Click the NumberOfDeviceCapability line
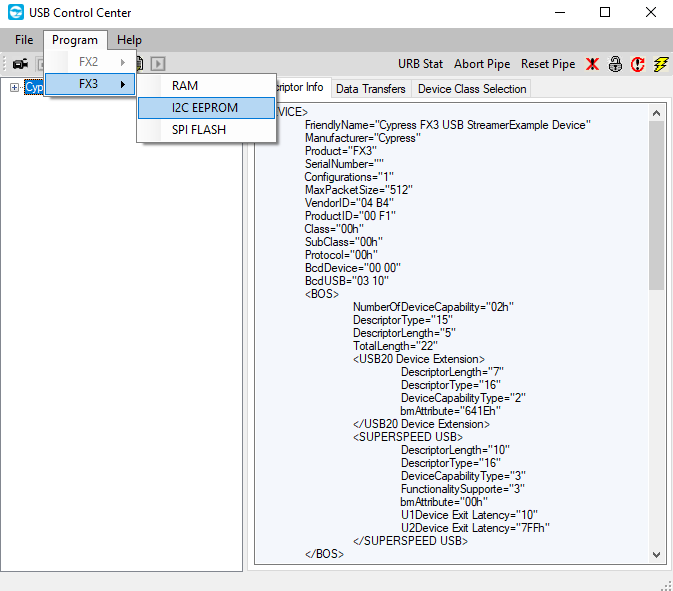Image resolution: width=673 pixels, height=591 pixels. click(x=433, y=307)
